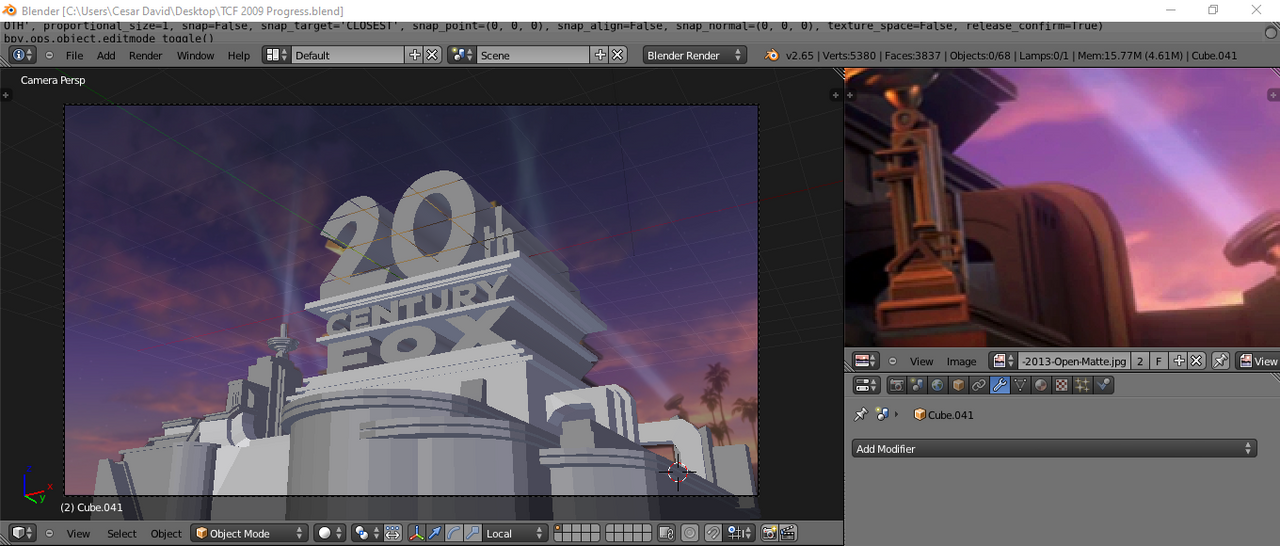Delete the Default screen layout with X icon

432,55
